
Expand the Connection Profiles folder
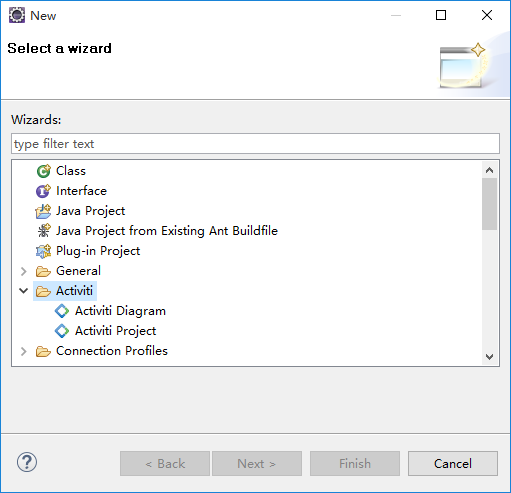[x=23, y=351]
